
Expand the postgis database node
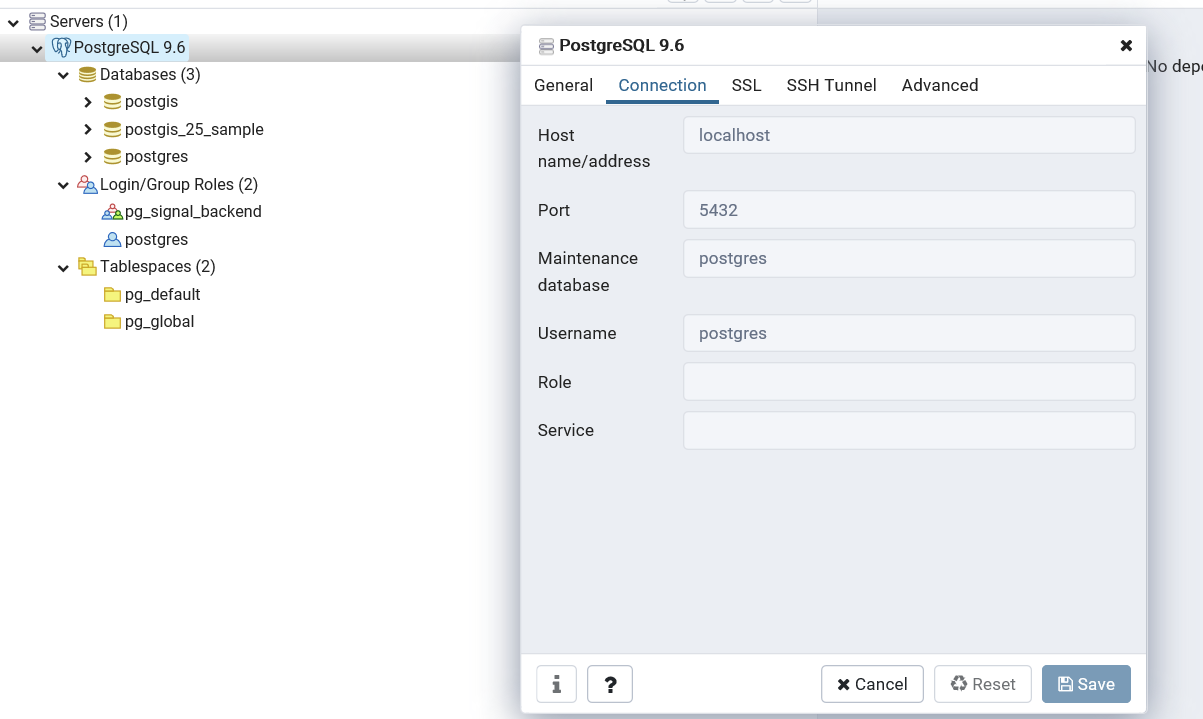pyautogui.click(x=88, y=102)
